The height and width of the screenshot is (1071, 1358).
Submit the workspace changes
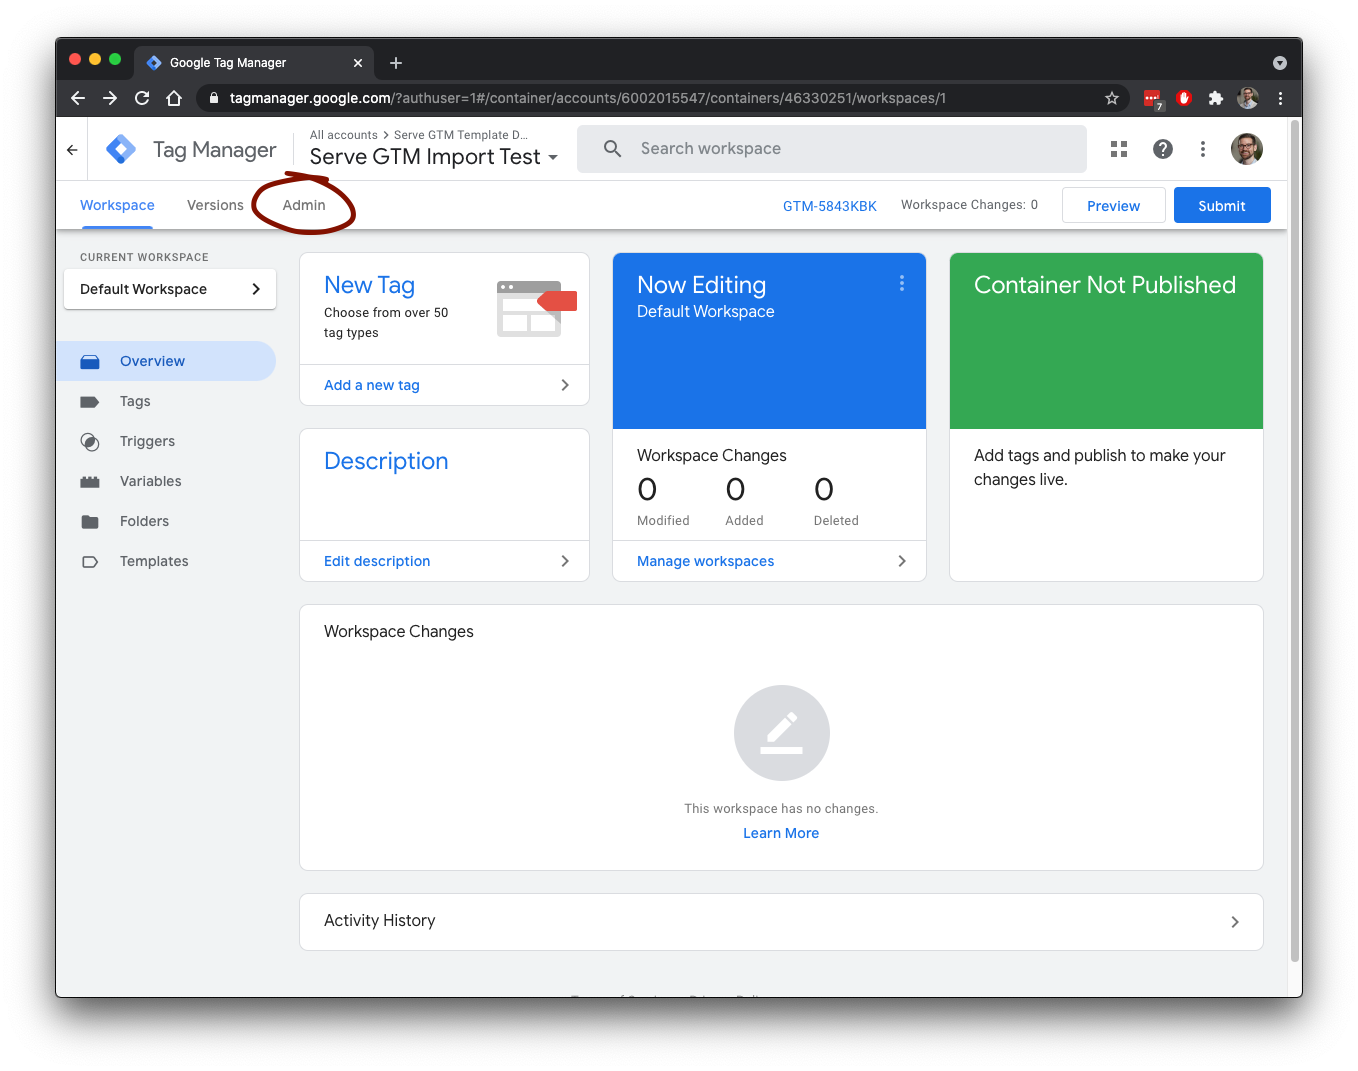[1221, 205]
